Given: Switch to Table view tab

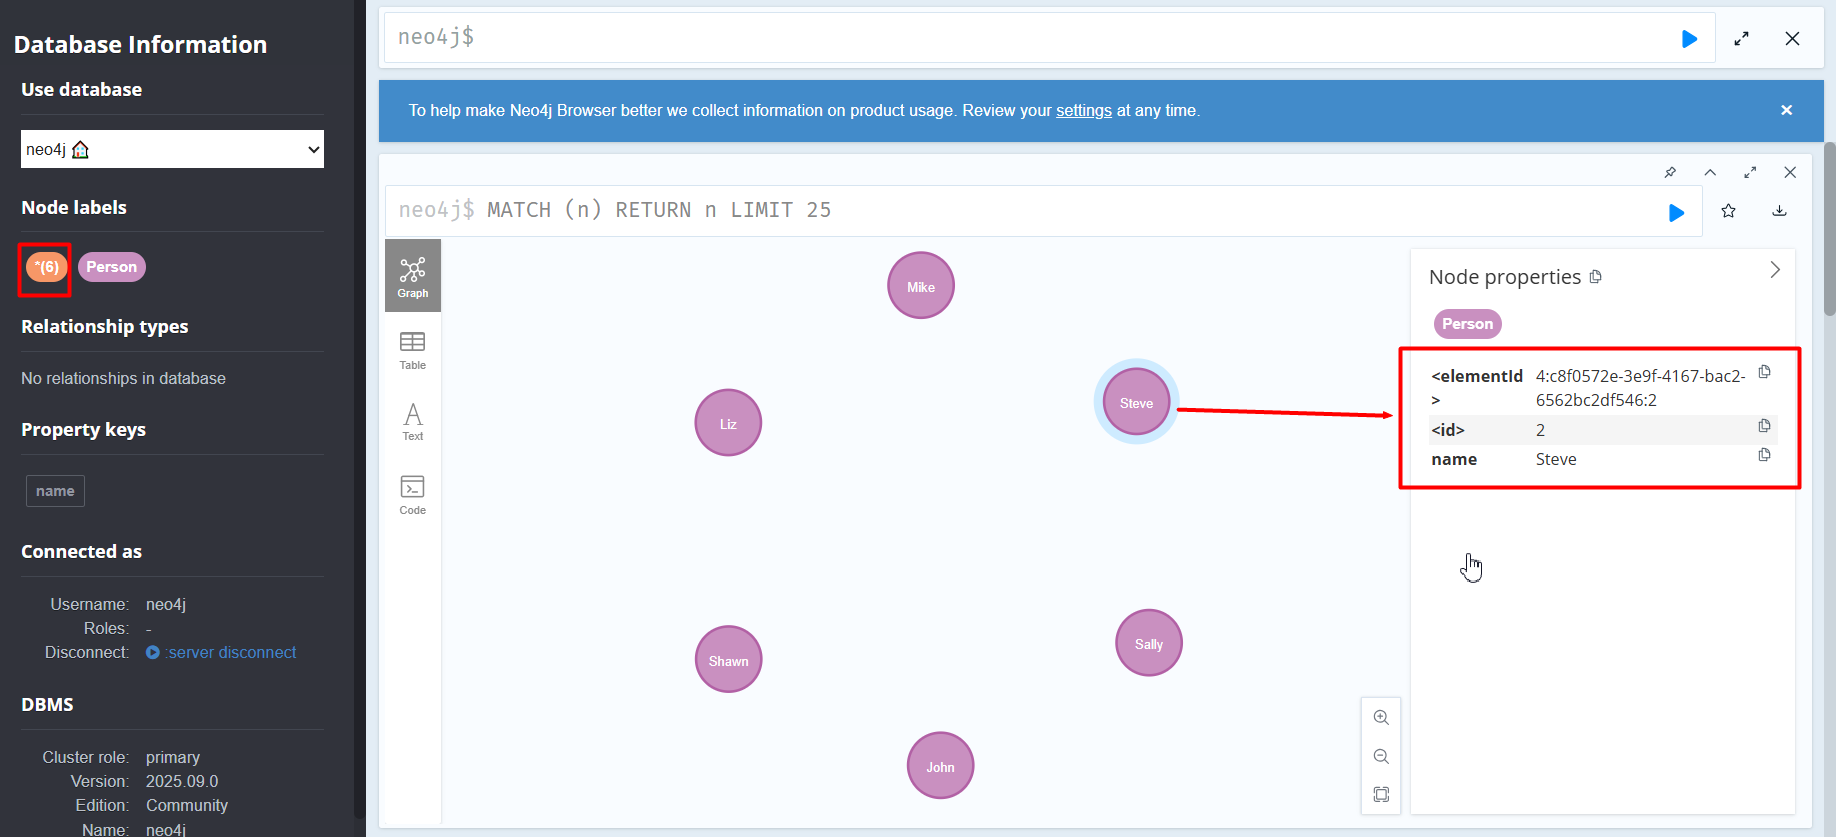Looking at the screenshot, I should point(412,350).
